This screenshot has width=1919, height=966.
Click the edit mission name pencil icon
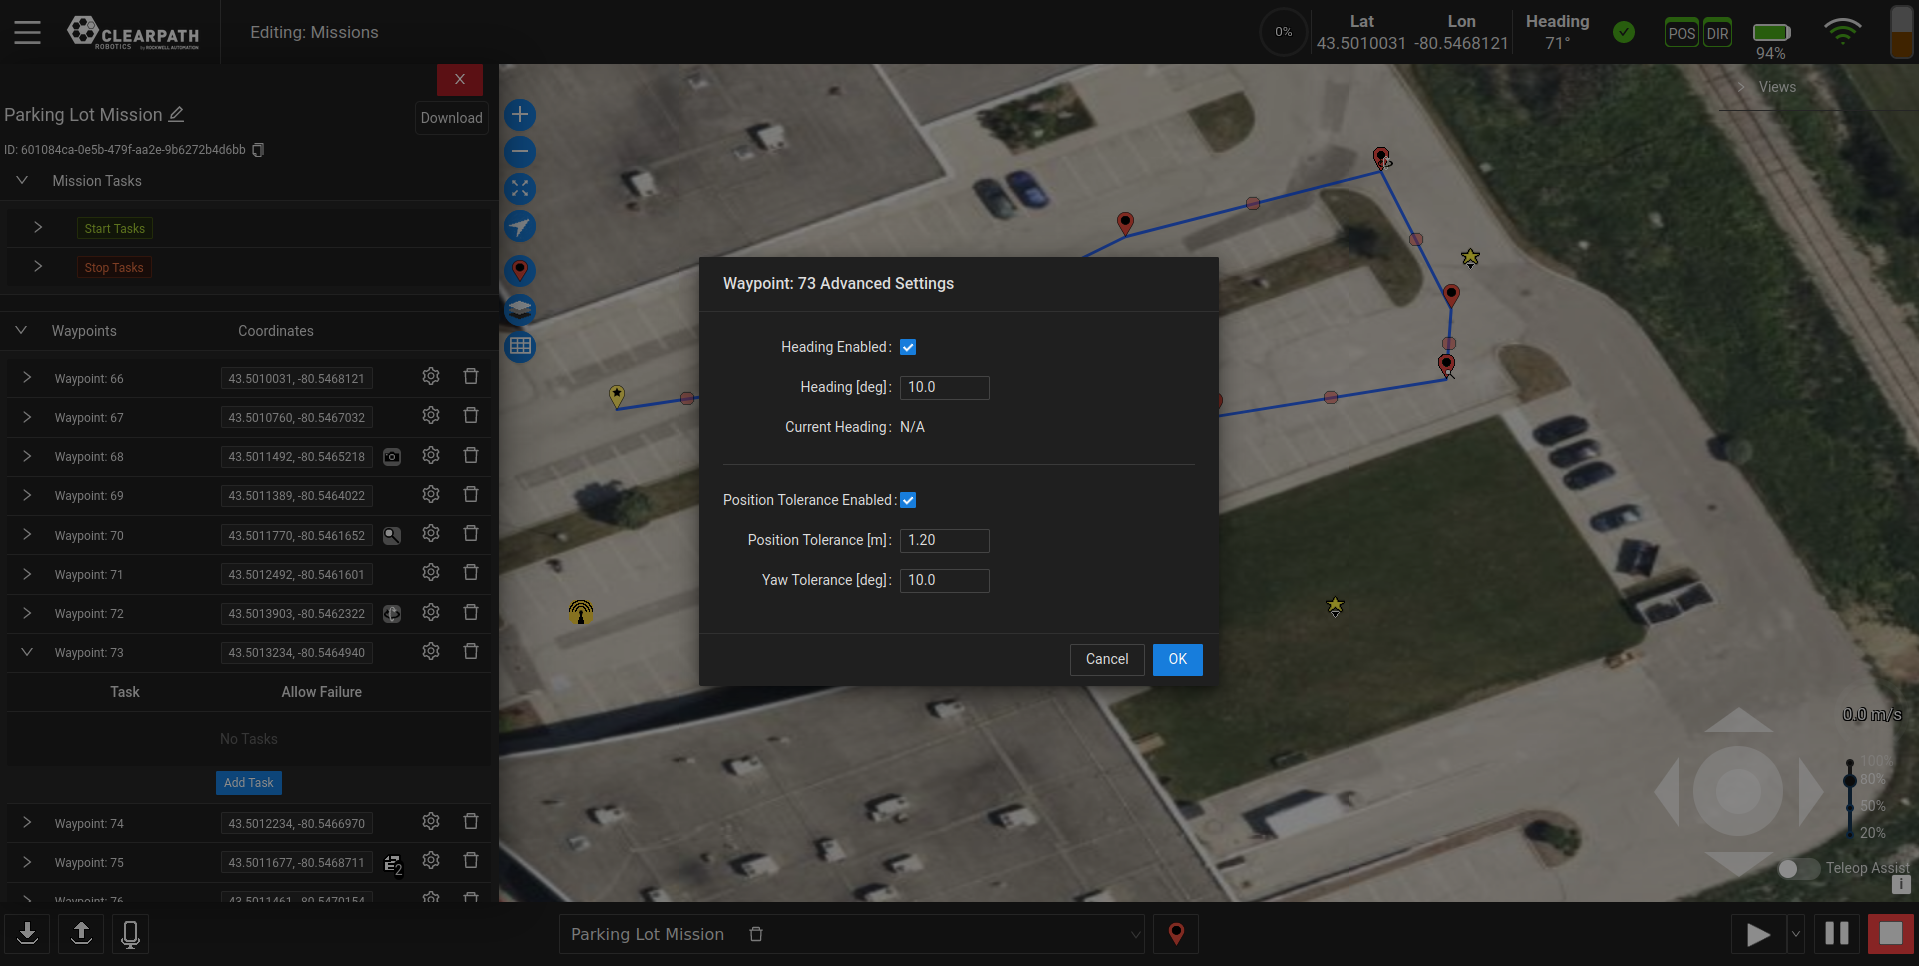coord(177,115)
